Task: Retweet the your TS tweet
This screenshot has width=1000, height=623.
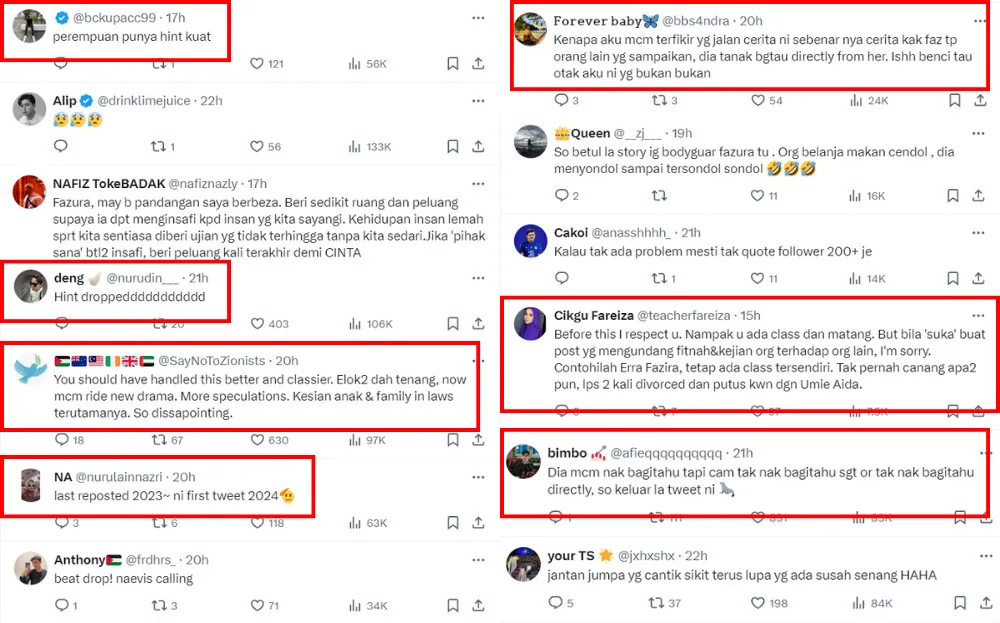Action: tap(657, 603)
